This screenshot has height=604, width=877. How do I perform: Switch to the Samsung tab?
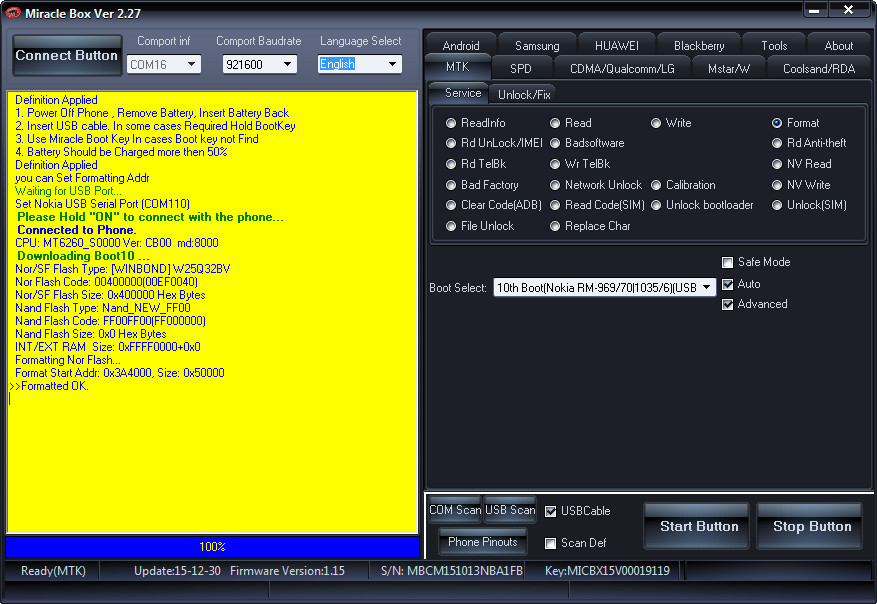tap(537, 46)
